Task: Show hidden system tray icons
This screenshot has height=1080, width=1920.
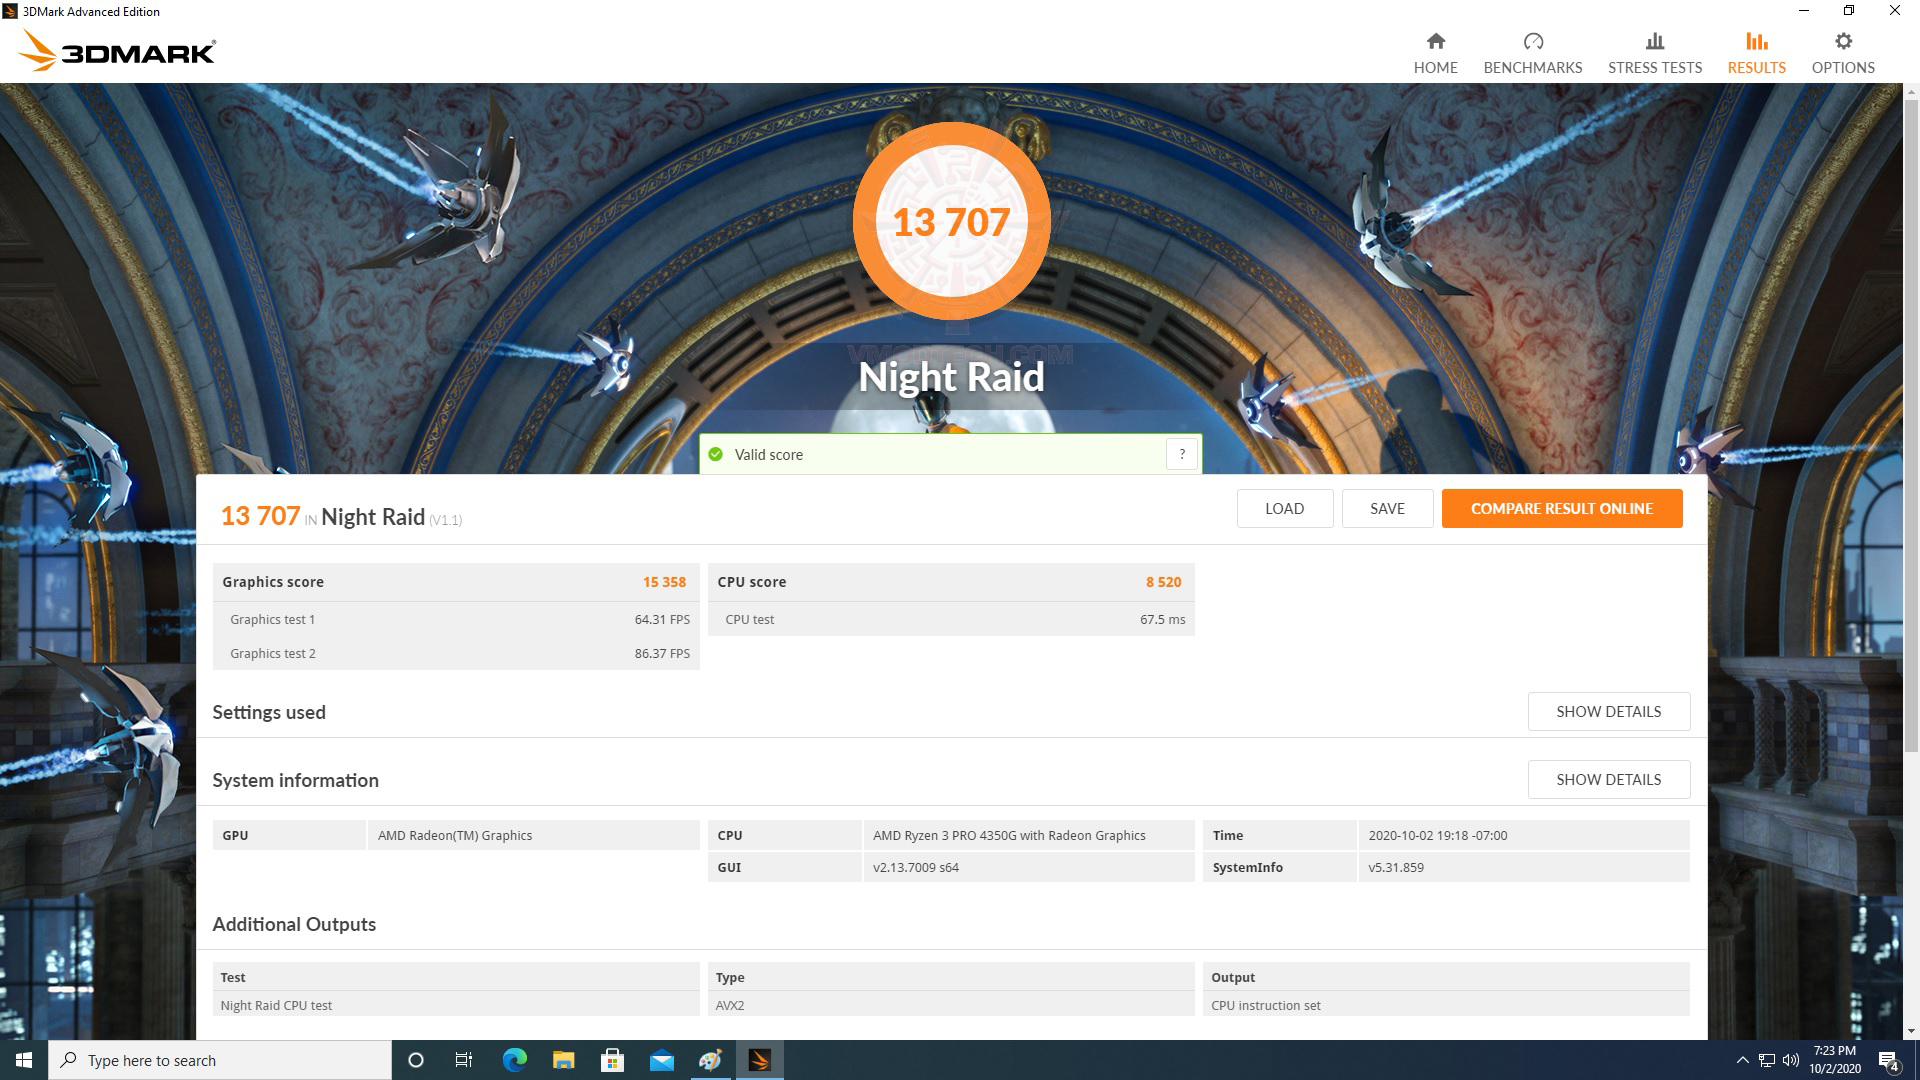Action: click(1742, 1060)
